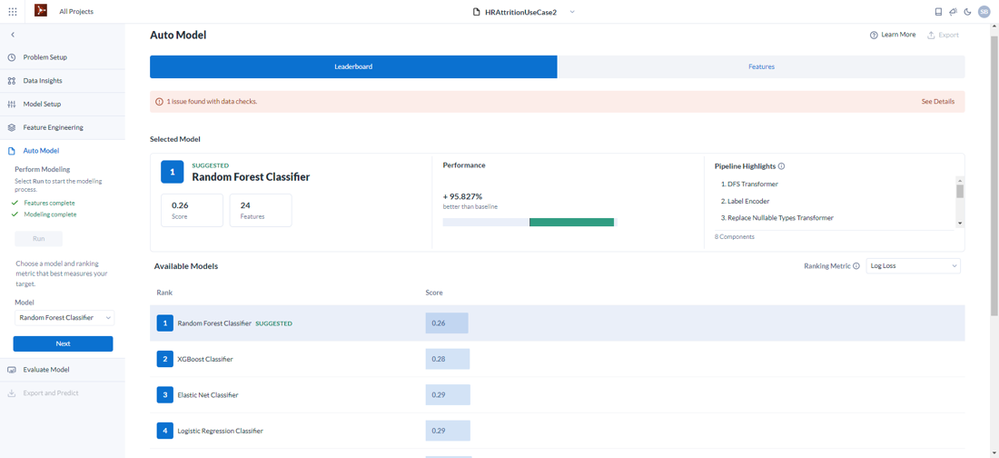Image resolution: width=999 pixels, height=458 pixels.
Task: Click the Data Insights icon
Action: tap(11, 81)
